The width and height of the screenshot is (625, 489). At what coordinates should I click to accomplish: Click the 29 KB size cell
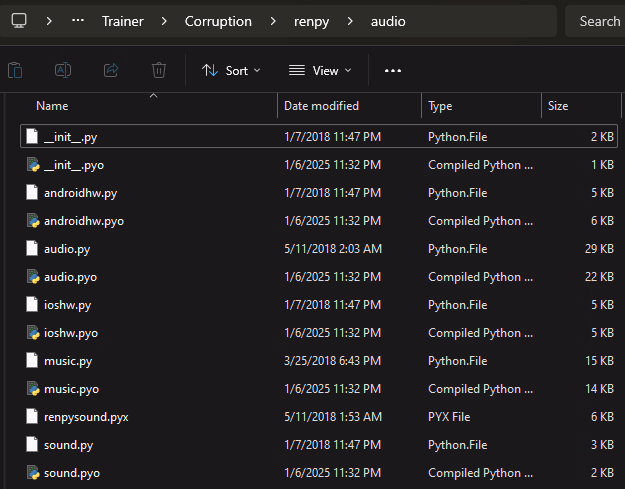tap(599, 249)
